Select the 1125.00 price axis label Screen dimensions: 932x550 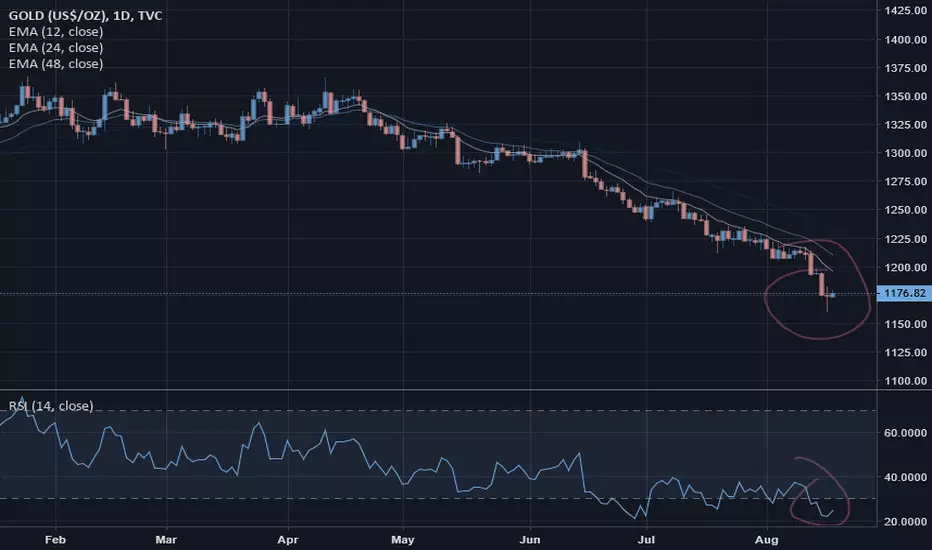tap(905, 352)
